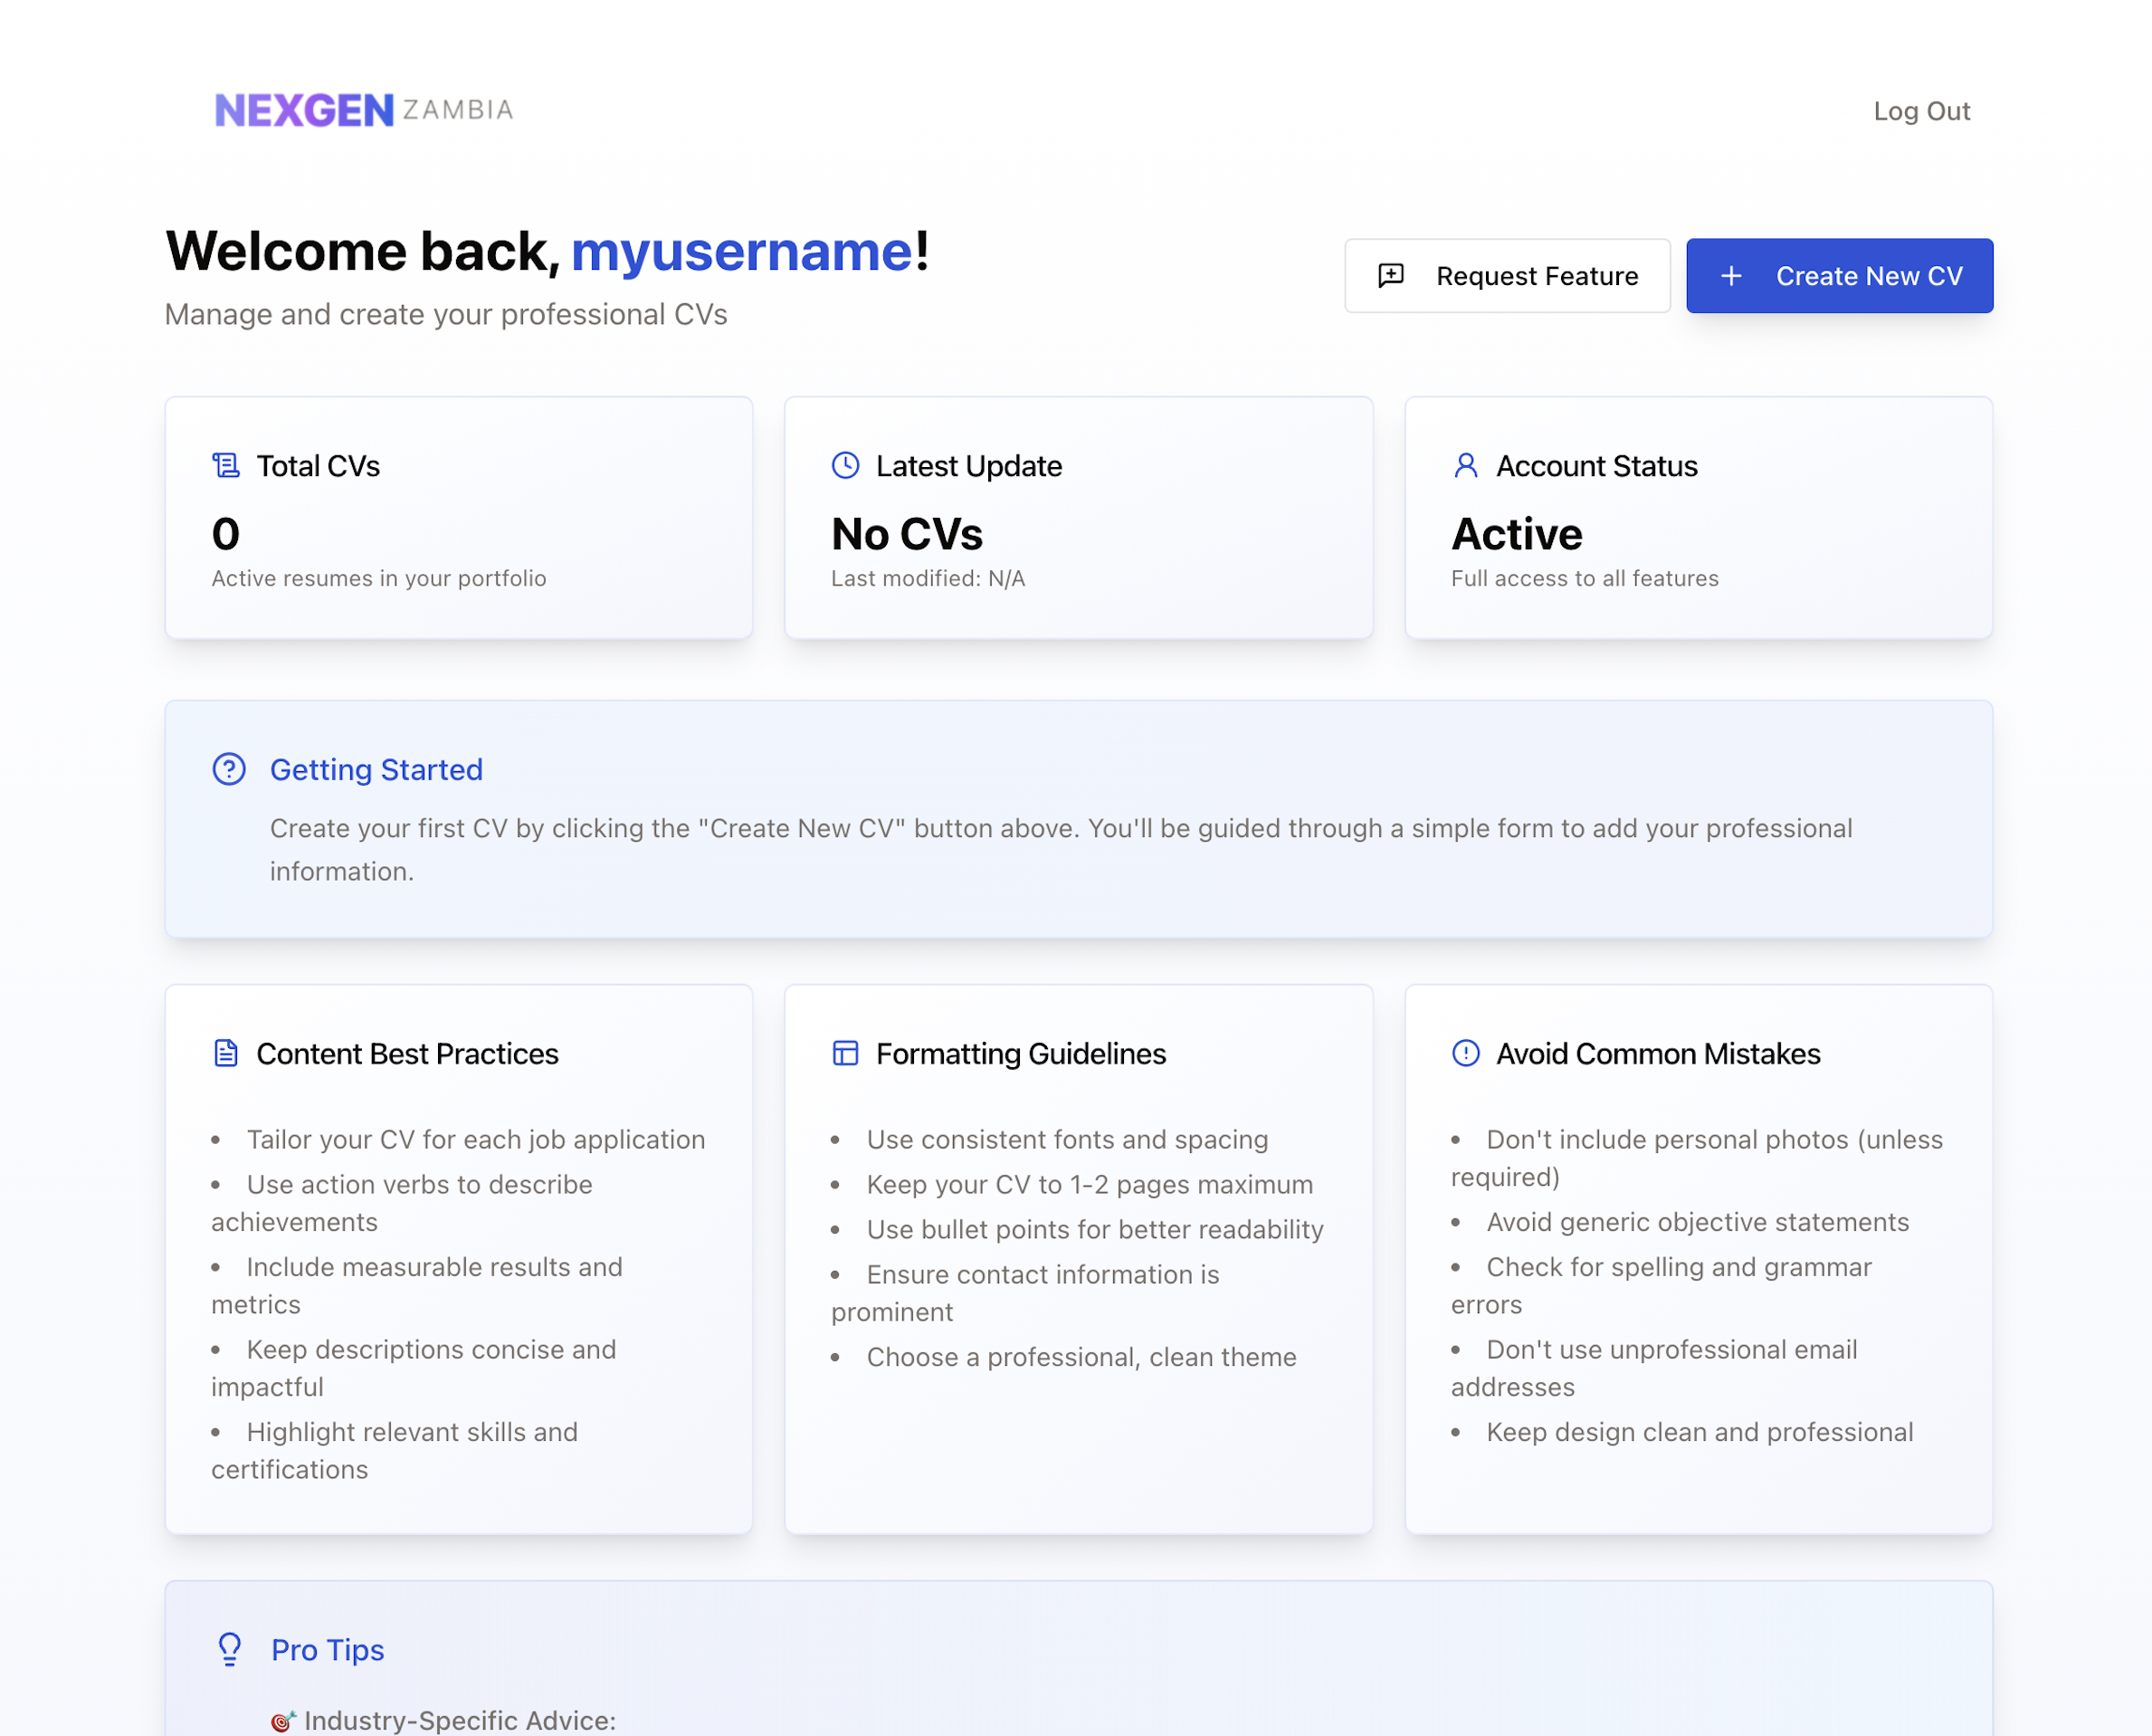Screen dimensions: 2152x1736
Task: Click the 'myusername' text in the welcome heading
Action: (741, 251)
